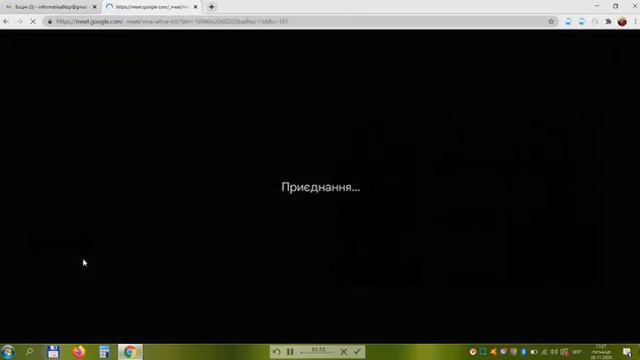Cancel the screen recording with the X

coord(344,351)
